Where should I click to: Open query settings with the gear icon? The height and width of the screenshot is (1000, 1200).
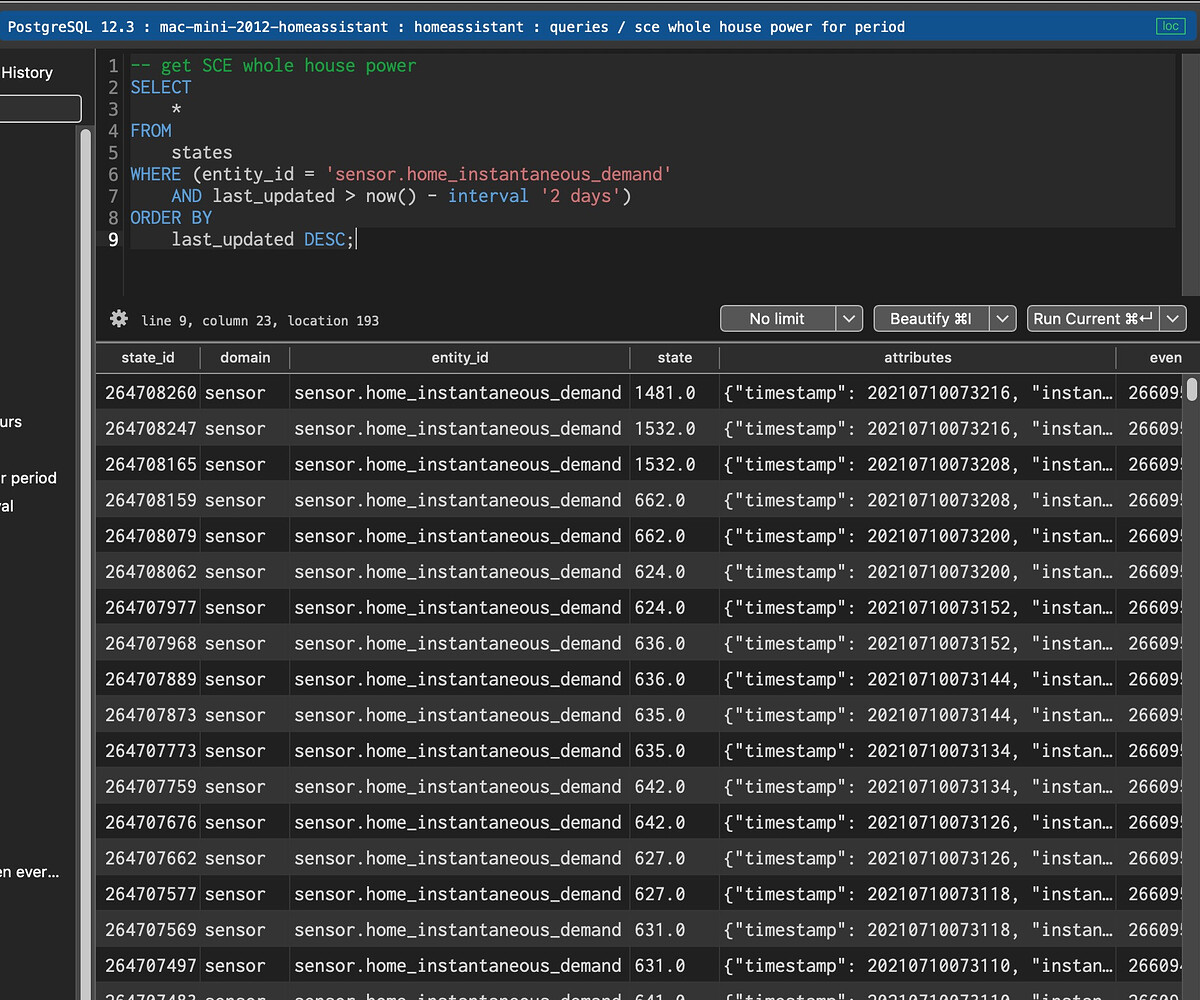pos(118,318)
